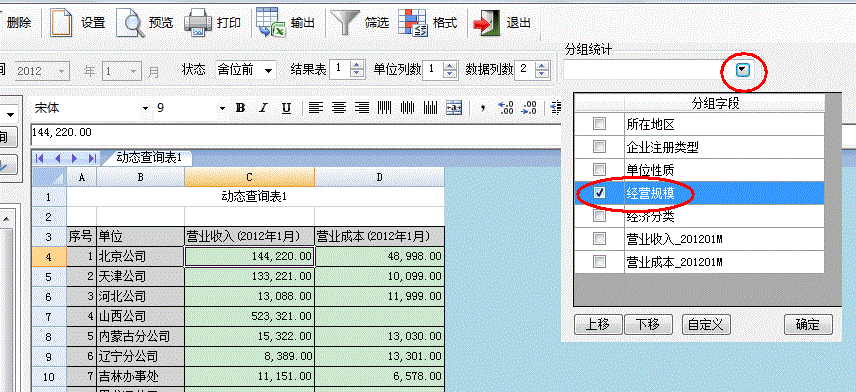Click the 分组字段 column header
This screenshot has width=856, height=392.
tap(724, 103)
